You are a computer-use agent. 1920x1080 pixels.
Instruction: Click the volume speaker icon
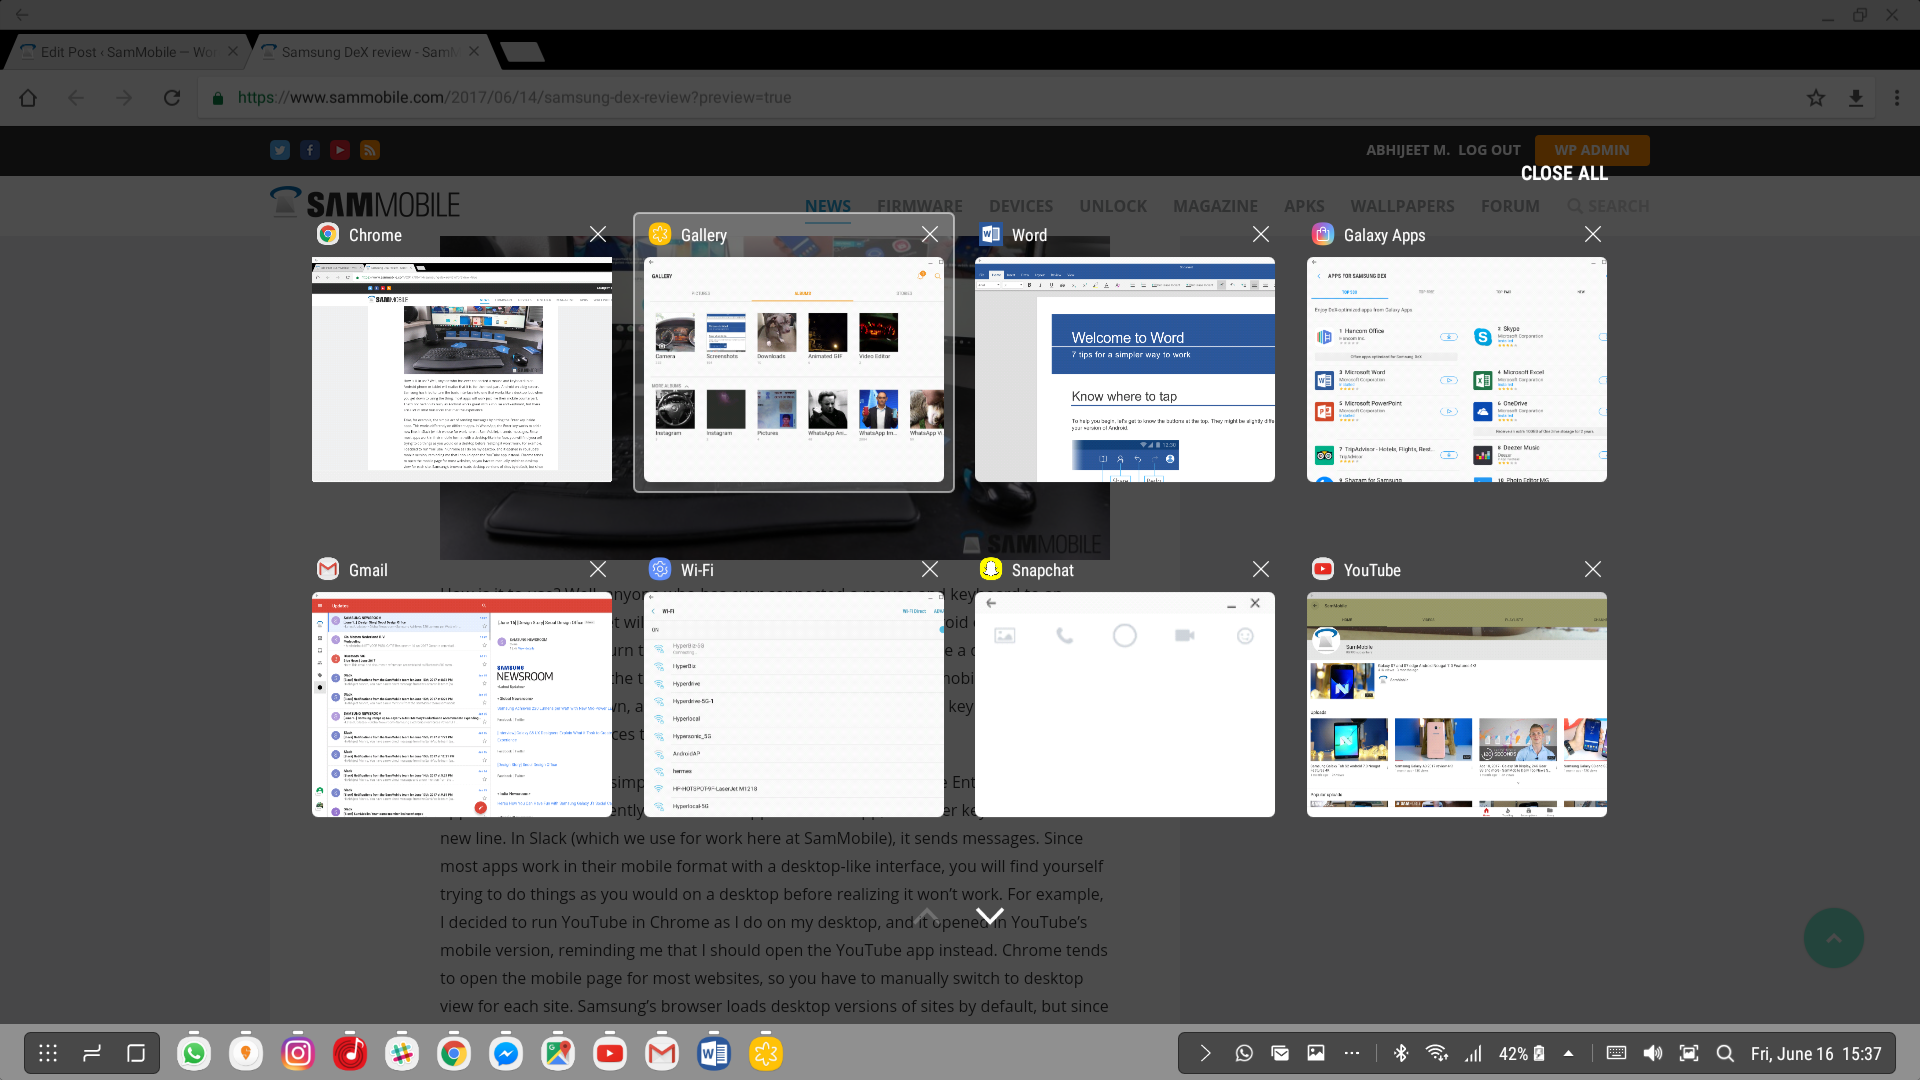click(1653, 1053)
